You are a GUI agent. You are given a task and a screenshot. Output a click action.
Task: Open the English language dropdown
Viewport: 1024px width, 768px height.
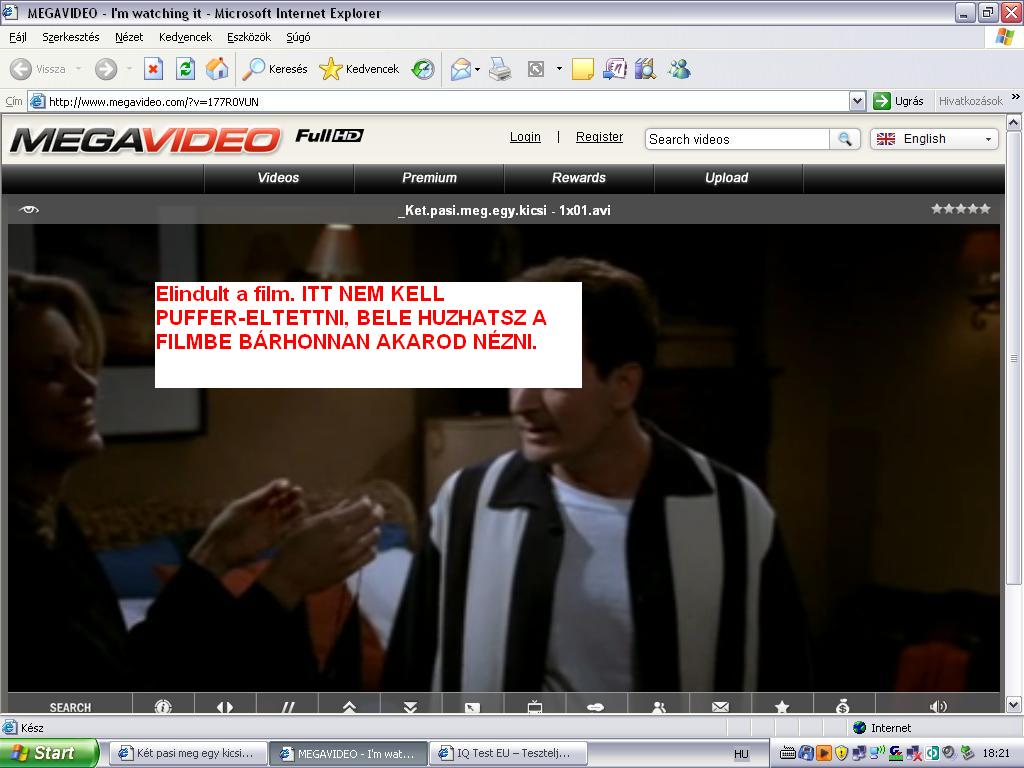[x=934, y=139]
